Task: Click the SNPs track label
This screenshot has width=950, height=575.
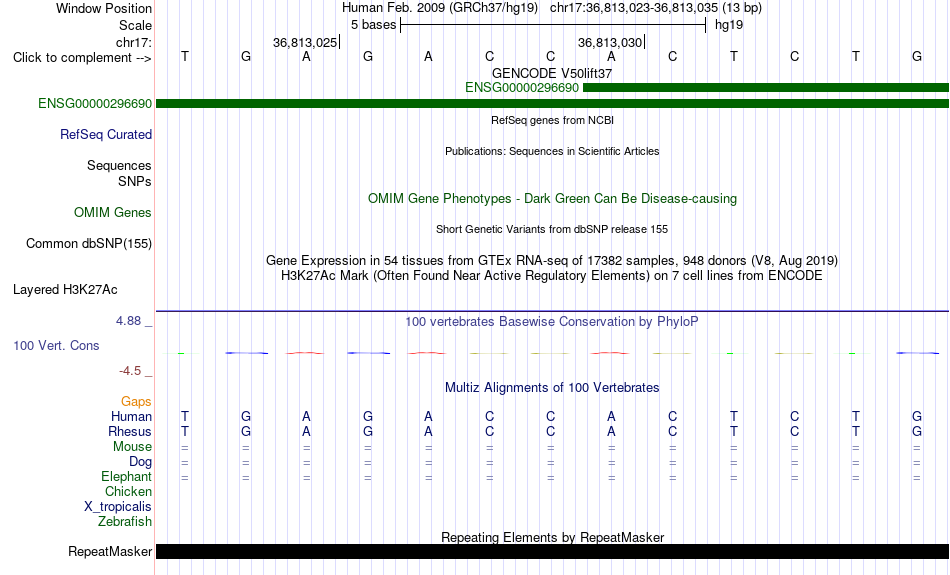Action: [135, 181]
